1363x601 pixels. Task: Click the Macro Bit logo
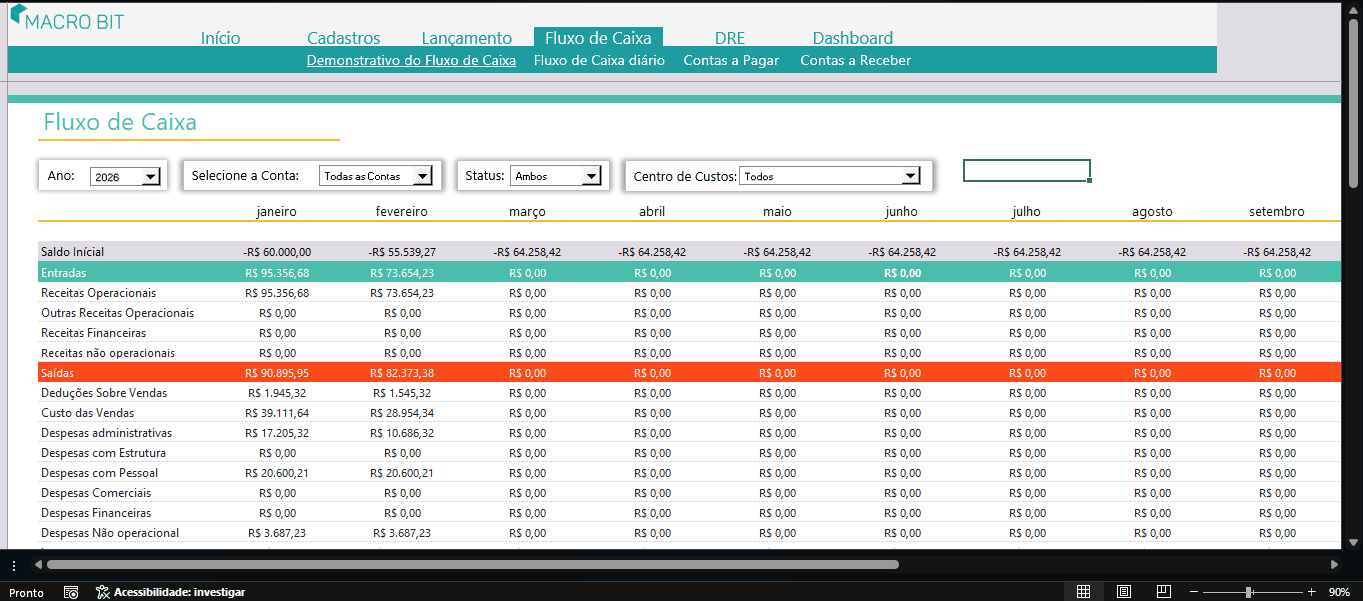[x=67, y=20]
